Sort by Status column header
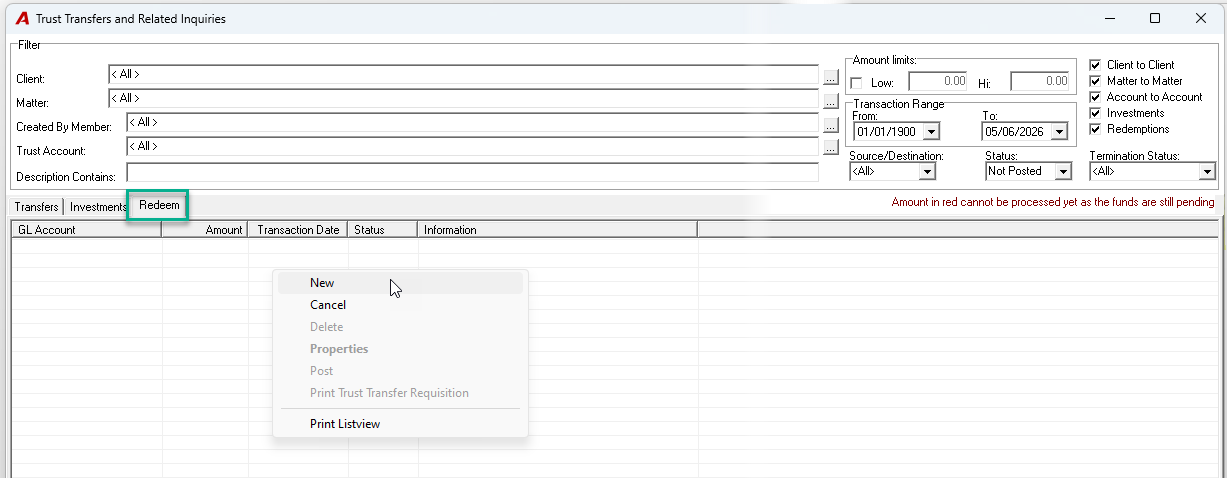Screen dimensions: 1227x478 pos(383,230)
